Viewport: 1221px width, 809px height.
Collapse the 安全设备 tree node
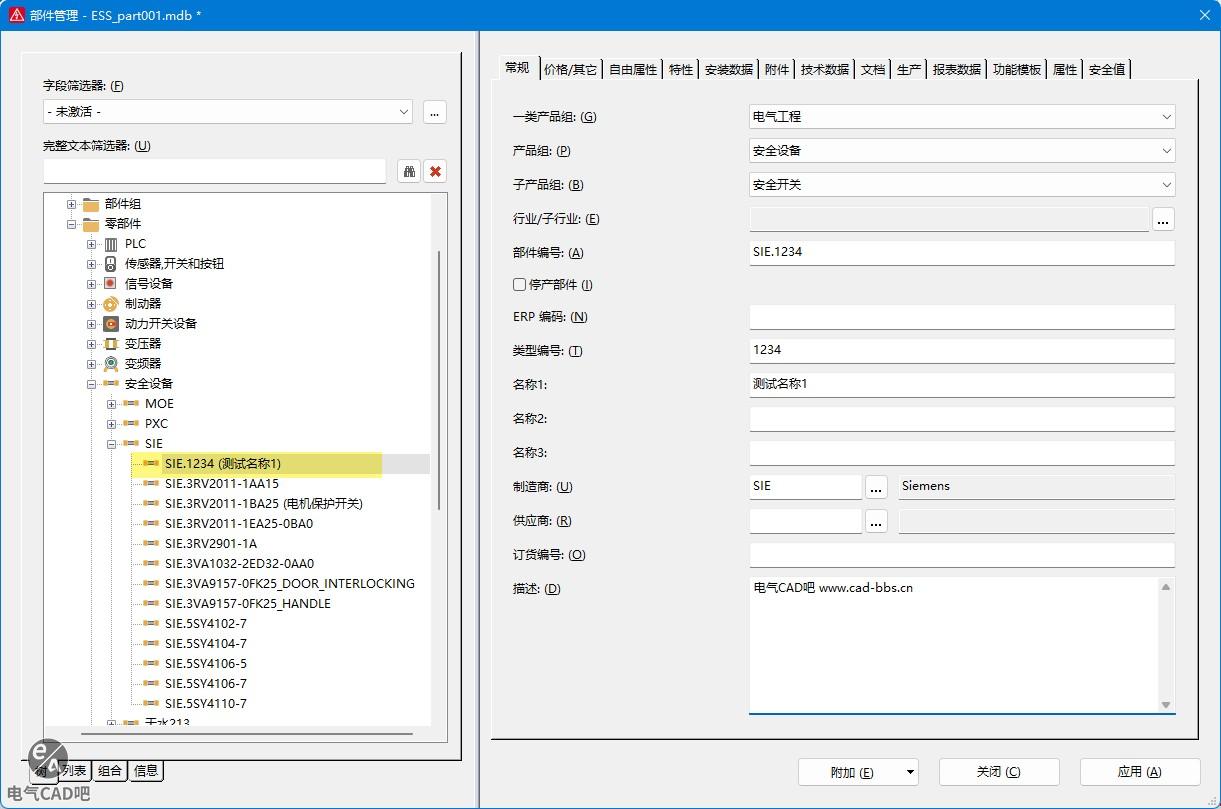pyautogui.click(x=91, y=384)
